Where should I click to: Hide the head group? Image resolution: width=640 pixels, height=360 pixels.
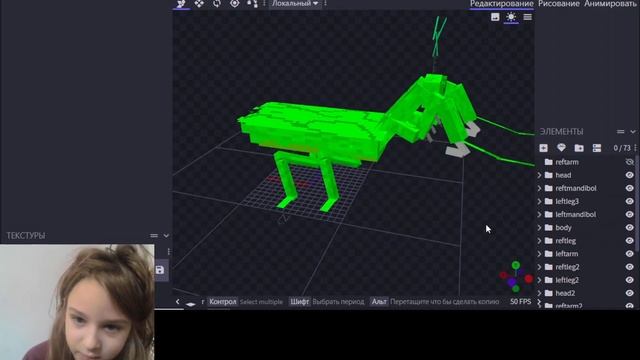pos(630,175)
